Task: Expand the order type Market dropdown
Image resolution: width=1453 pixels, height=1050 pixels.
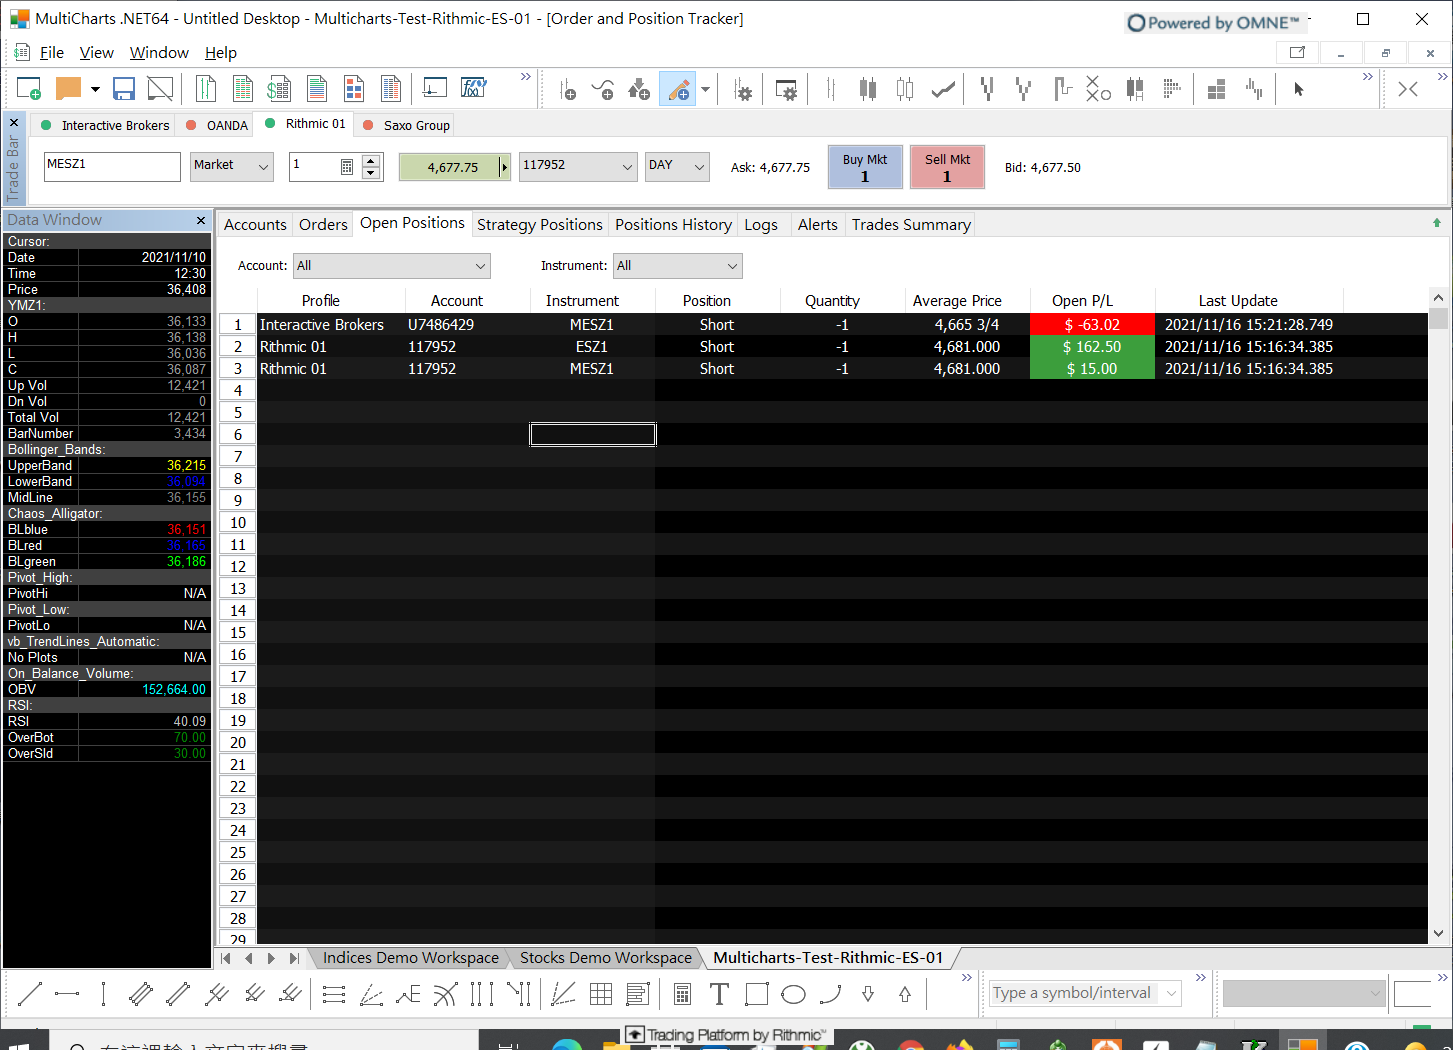Action: (263, 167)
